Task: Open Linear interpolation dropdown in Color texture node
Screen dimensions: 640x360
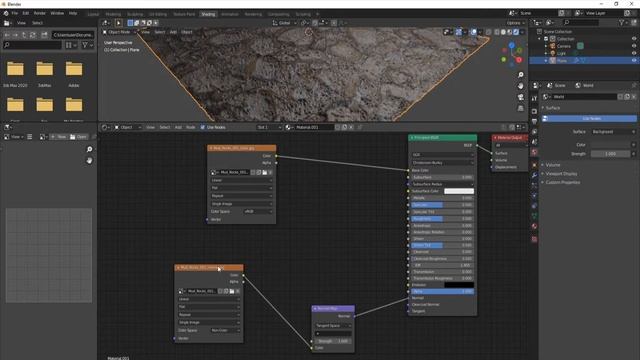Action: 241,180
